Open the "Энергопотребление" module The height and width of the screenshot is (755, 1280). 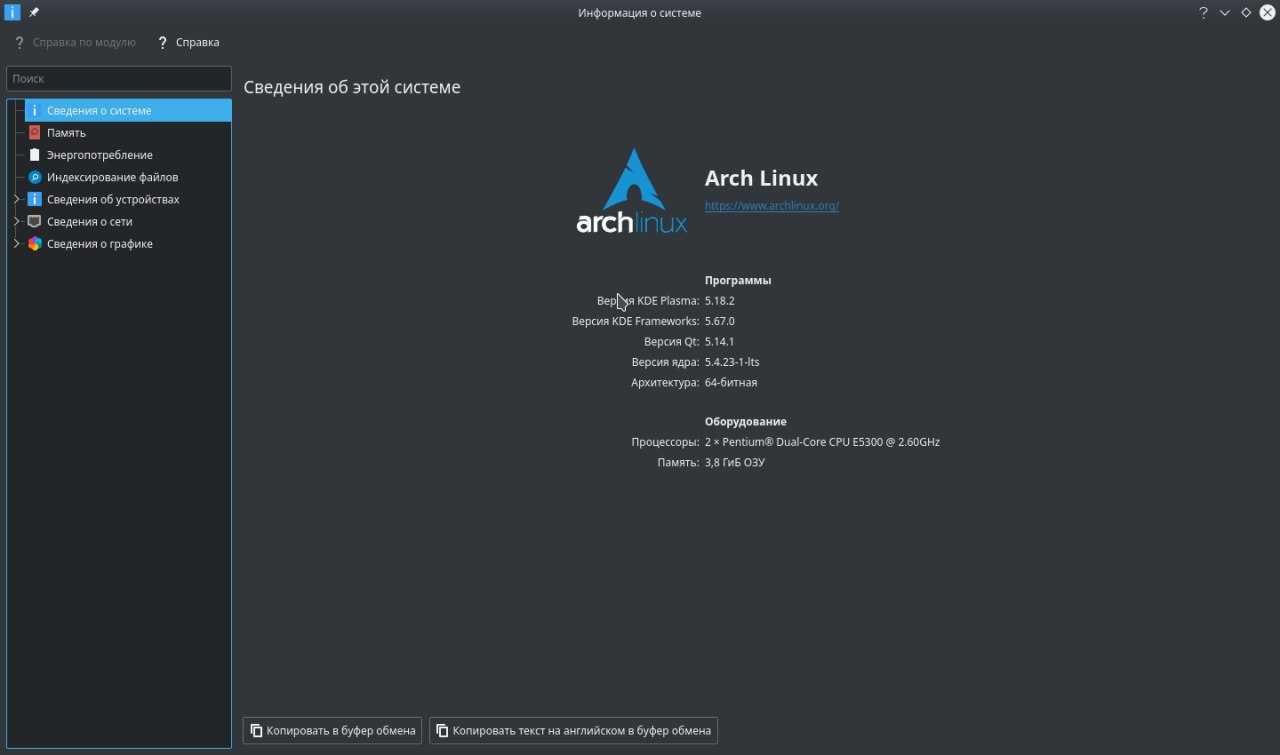coord(128,155)
